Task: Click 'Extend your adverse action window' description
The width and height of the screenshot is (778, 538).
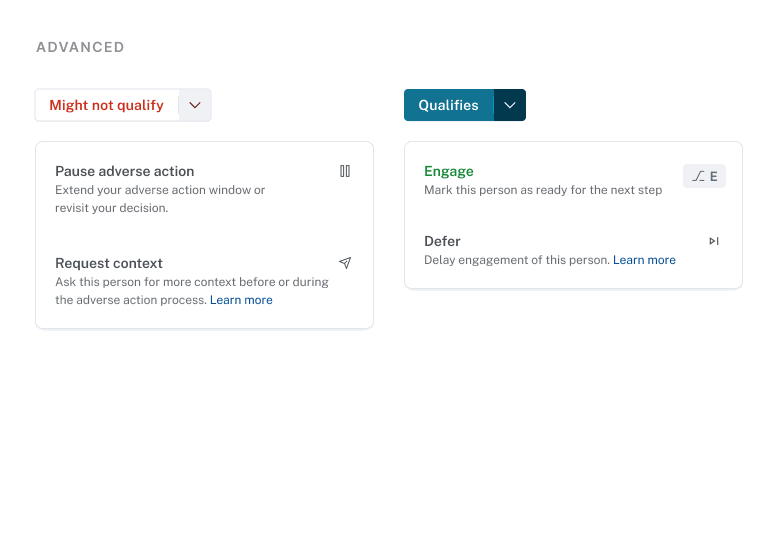Action: click(160, 190)
